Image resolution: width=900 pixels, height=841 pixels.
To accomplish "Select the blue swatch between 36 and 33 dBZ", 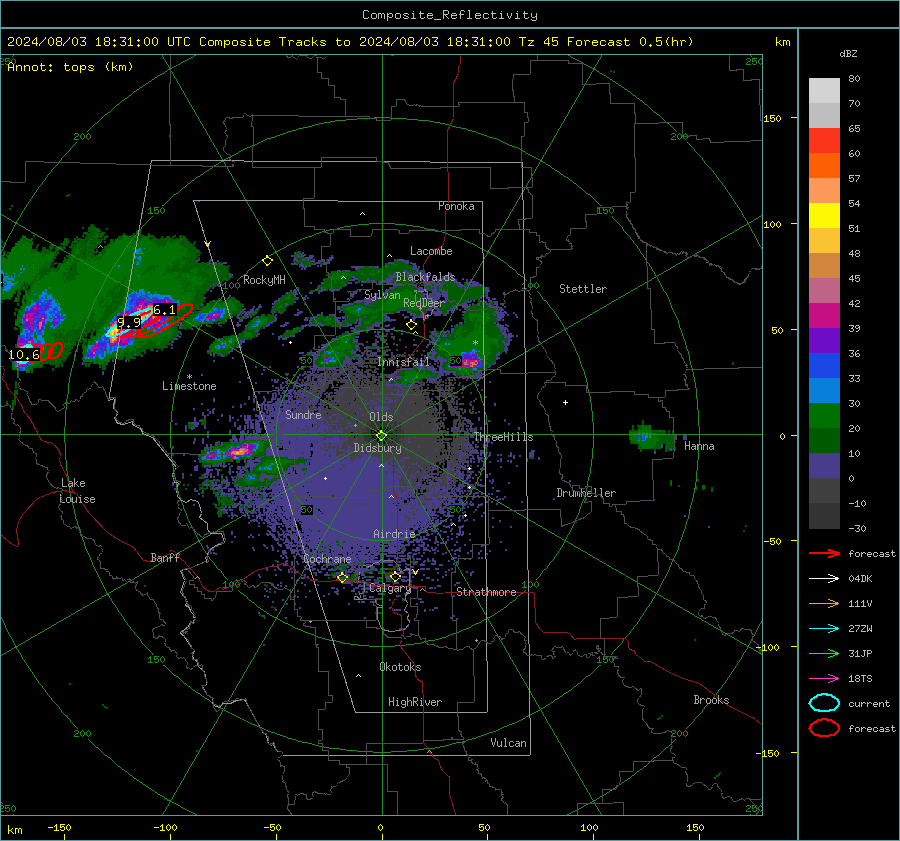I will coord(824,366).
